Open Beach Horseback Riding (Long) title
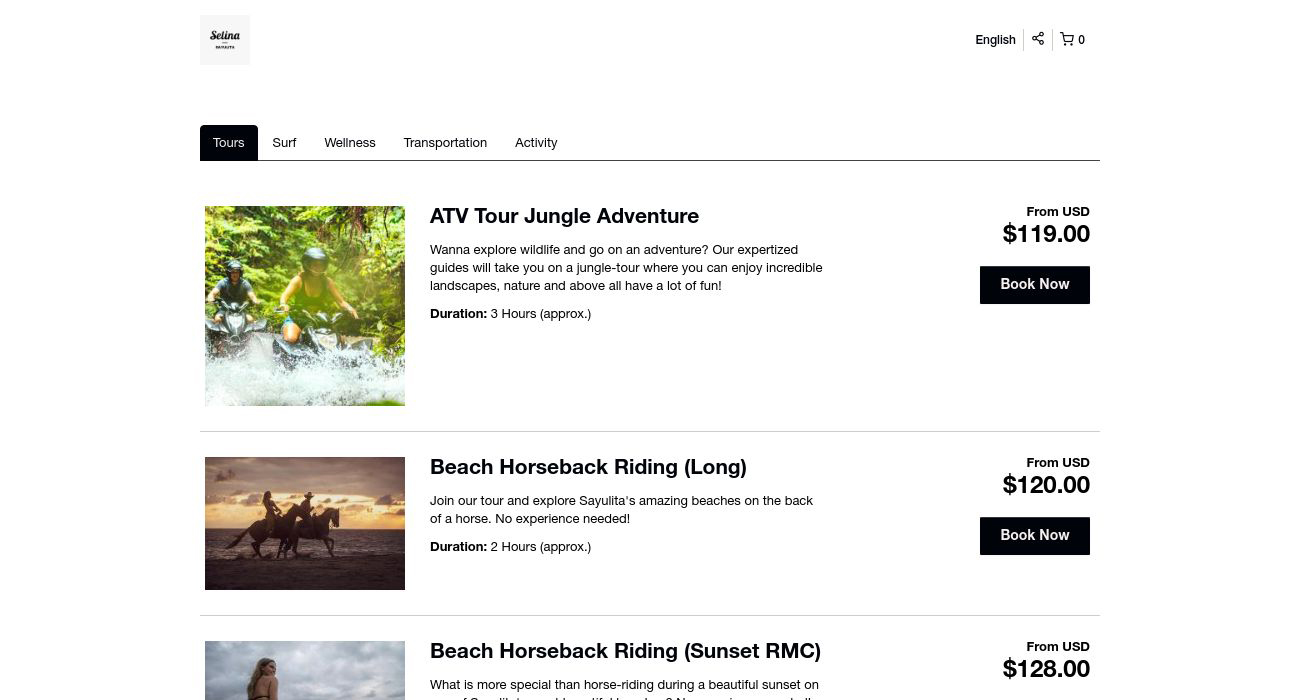The height and width of the screenshot is (700, 1300). [x=588, y=467]
